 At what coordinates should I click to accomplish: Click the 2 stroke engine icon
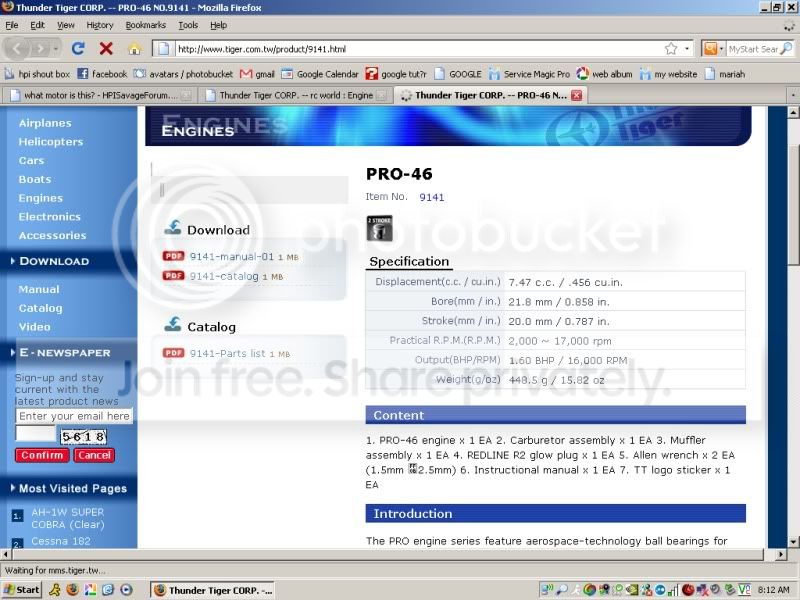click(x=380, y=228)
